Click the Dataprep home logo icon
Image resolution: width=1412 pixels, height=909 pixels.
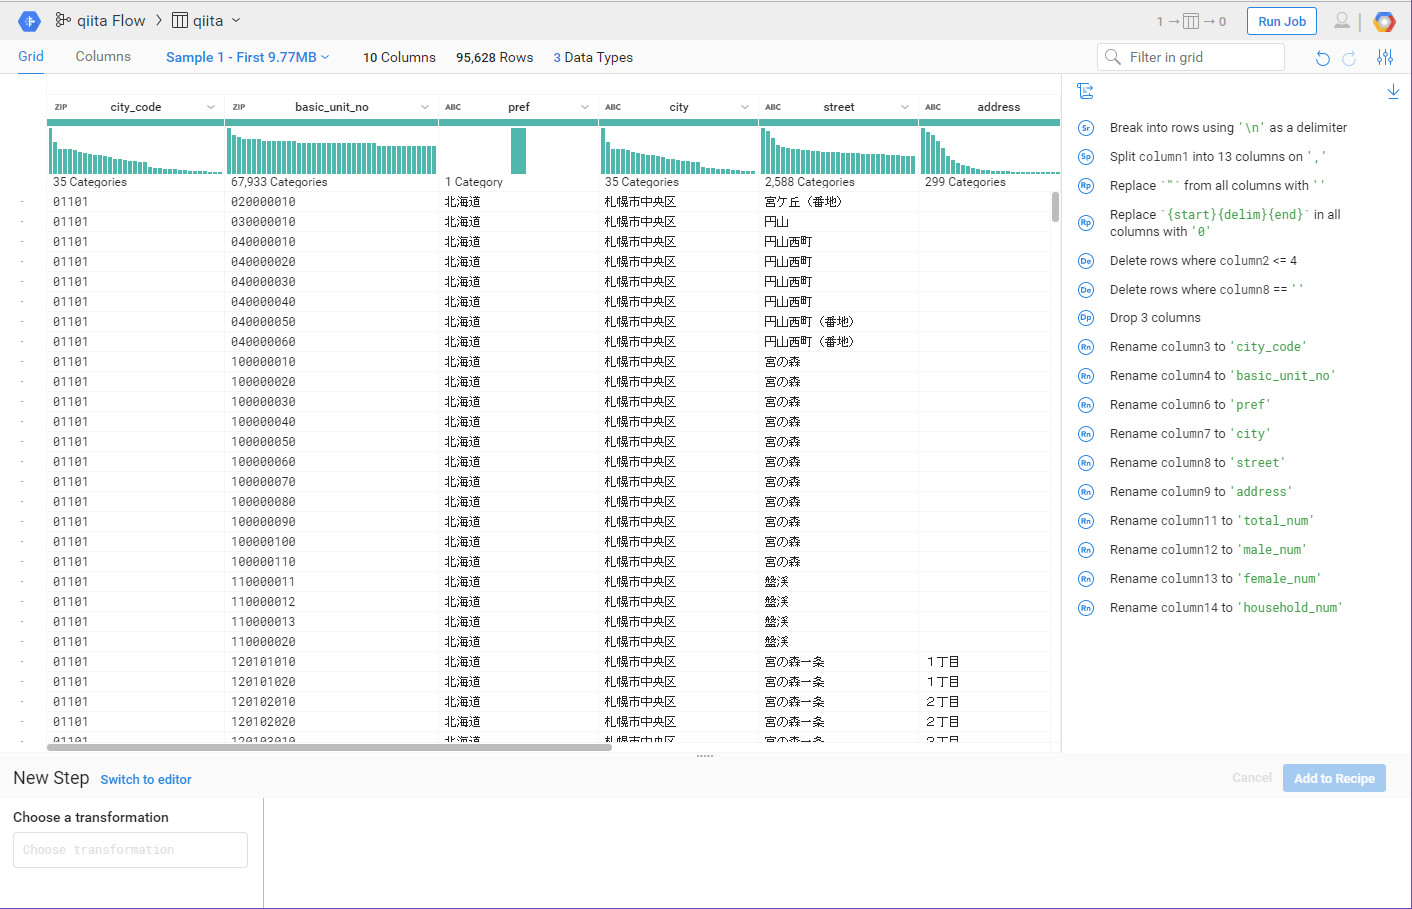(x=29, y=21)
